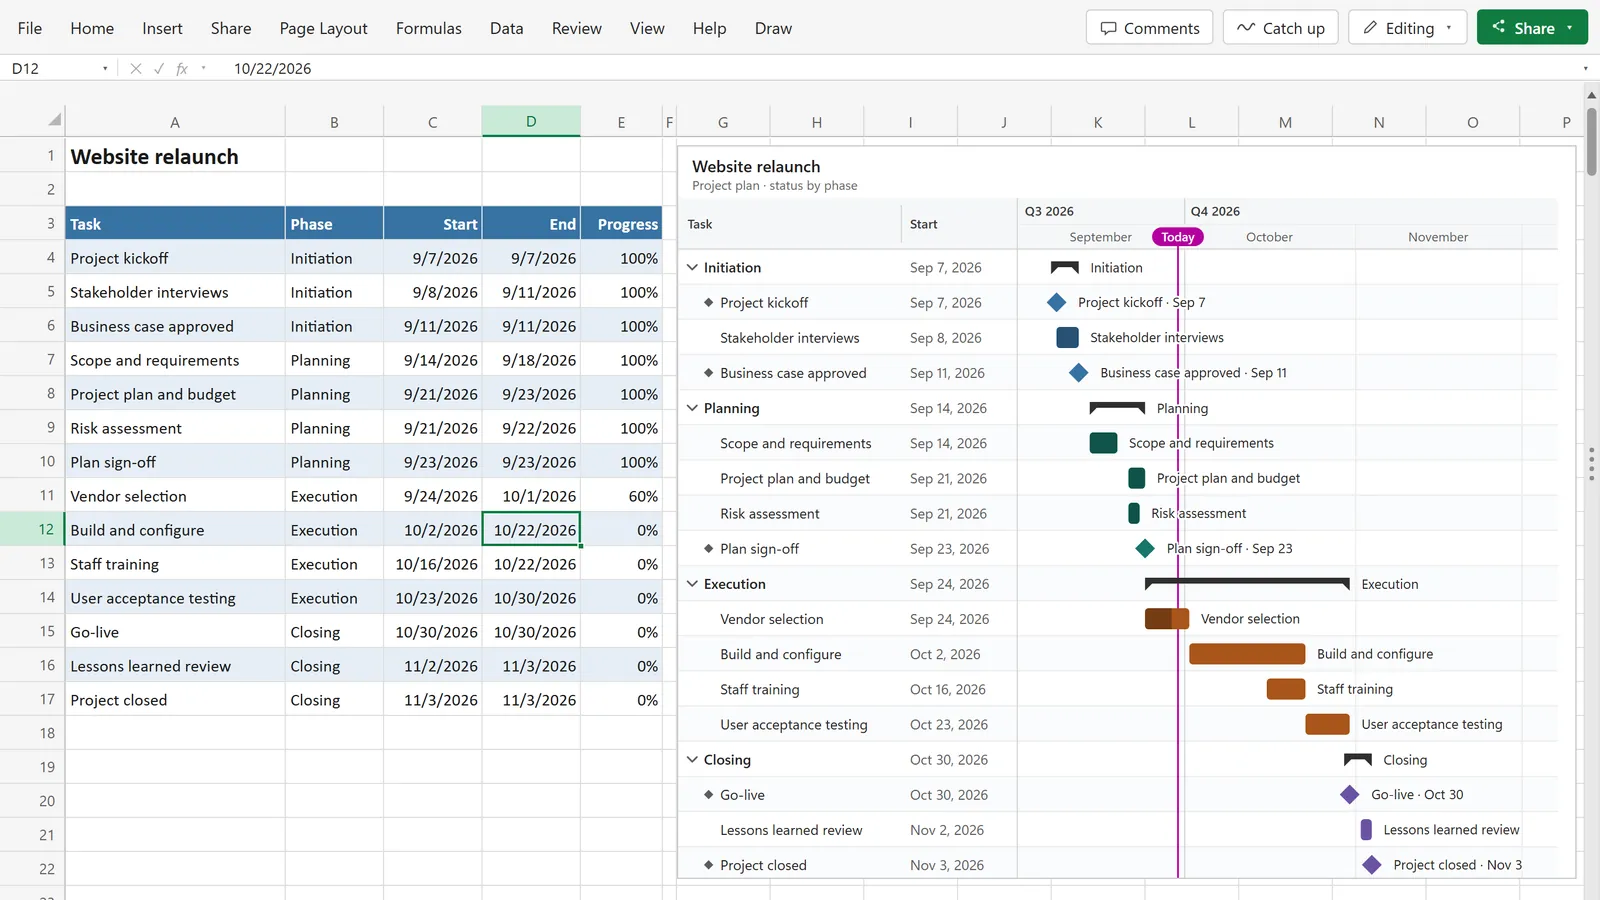Screen dimensions: 1600x900
Task: Switch to the Data tab
Action: 506,28
